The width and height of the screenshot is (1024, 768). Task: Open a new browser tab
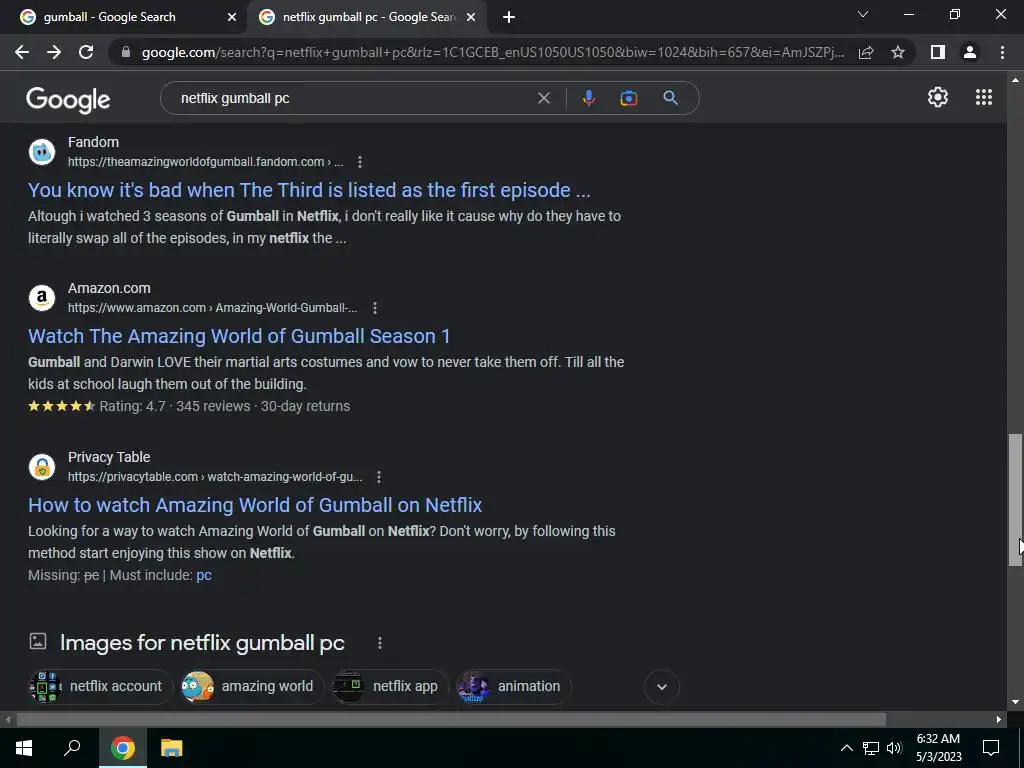509,18
